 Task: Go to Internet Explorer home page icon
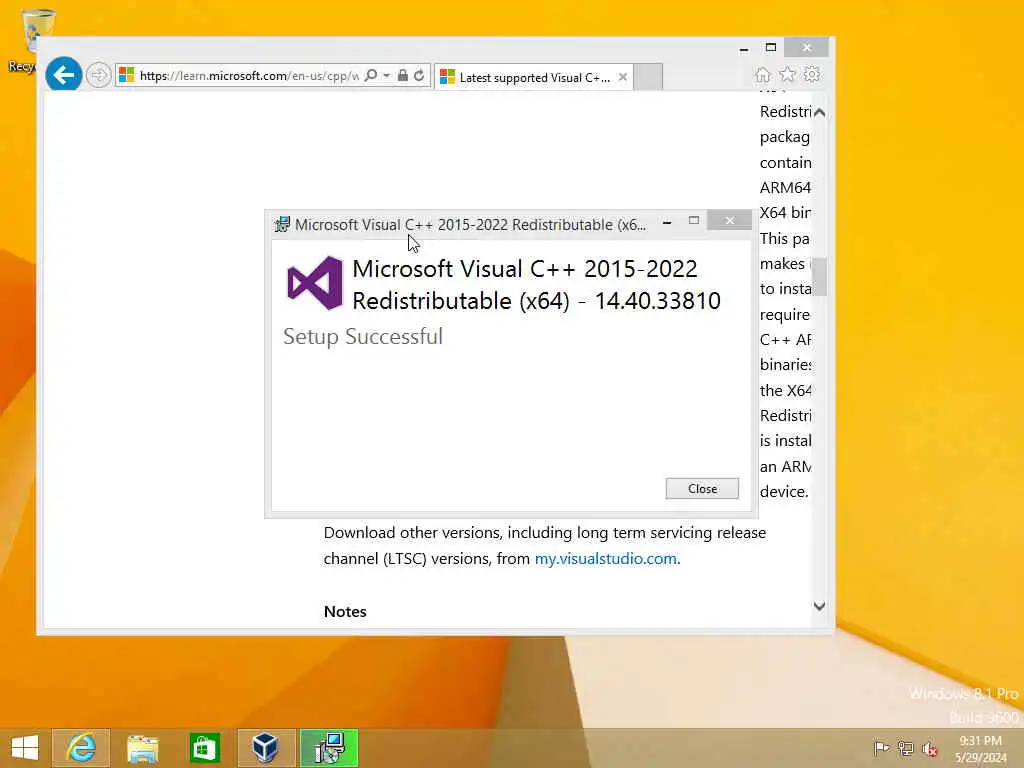[x=763, y=74]
